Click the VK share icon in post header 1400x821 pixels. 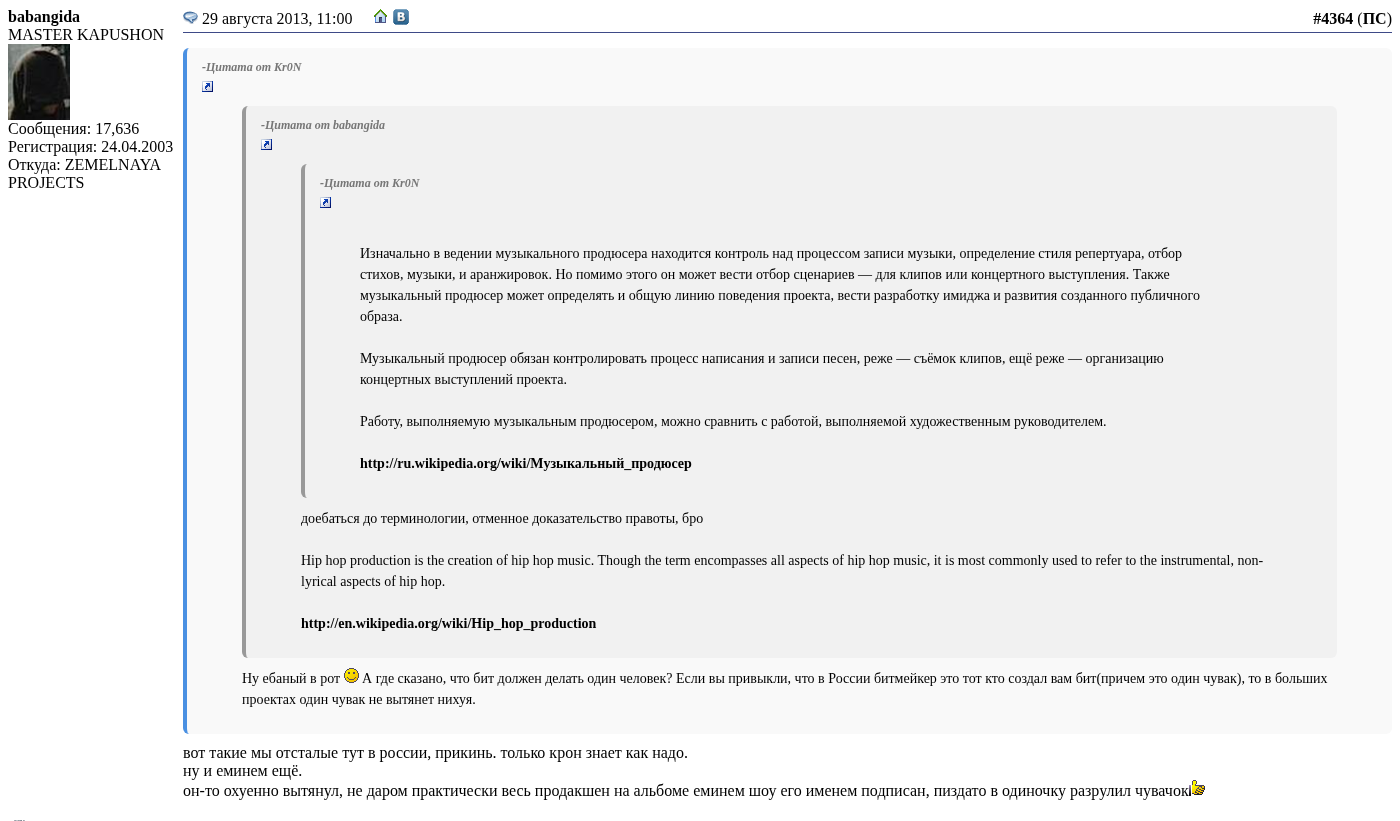point(401,17)
